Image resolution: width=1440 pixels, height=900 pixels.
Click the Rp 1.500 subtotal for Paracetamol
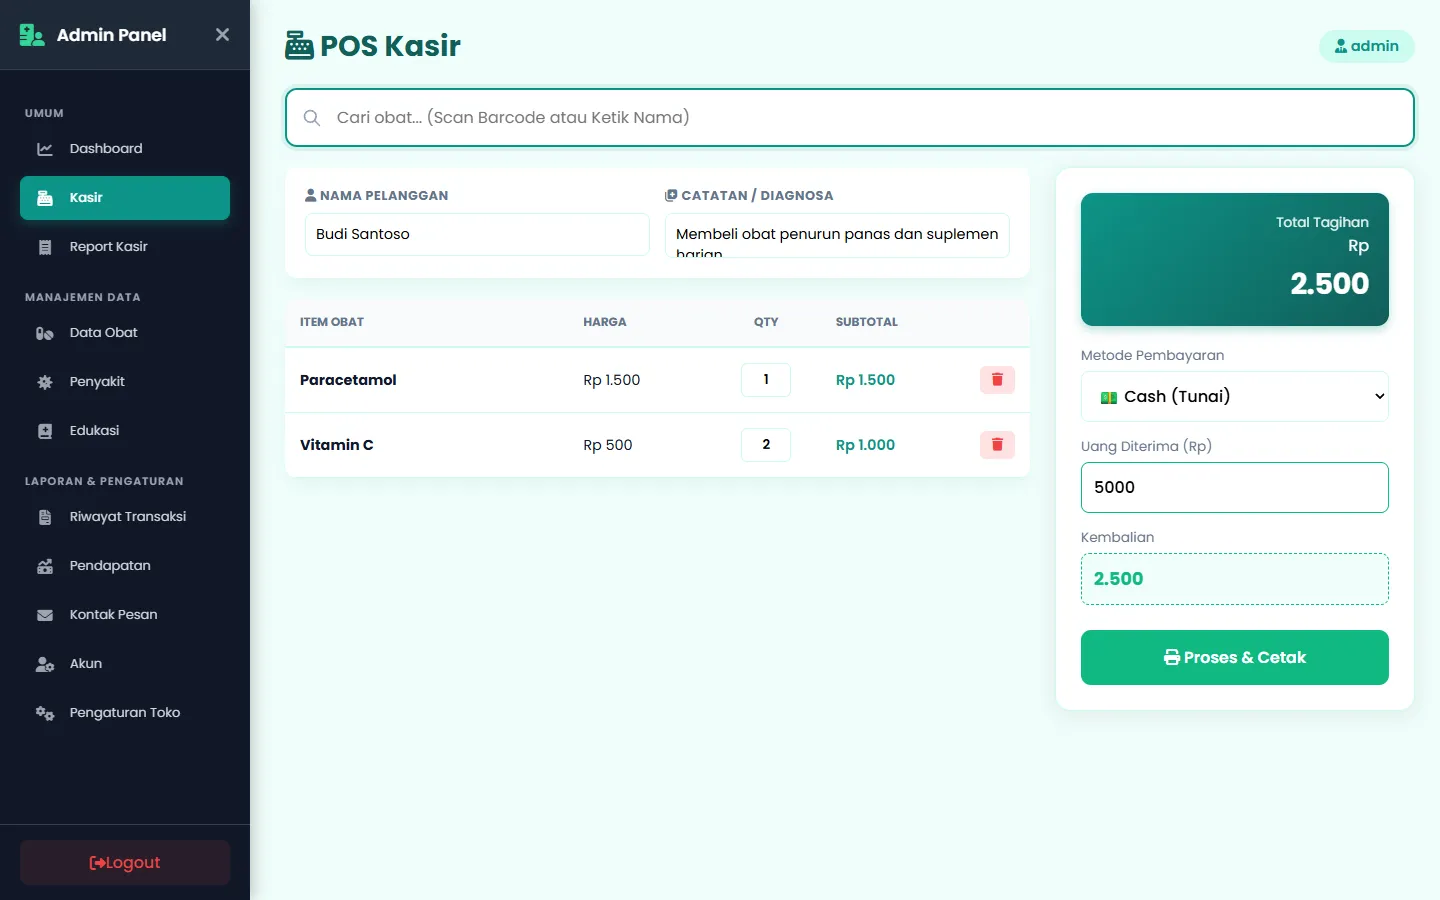[865, 380]
